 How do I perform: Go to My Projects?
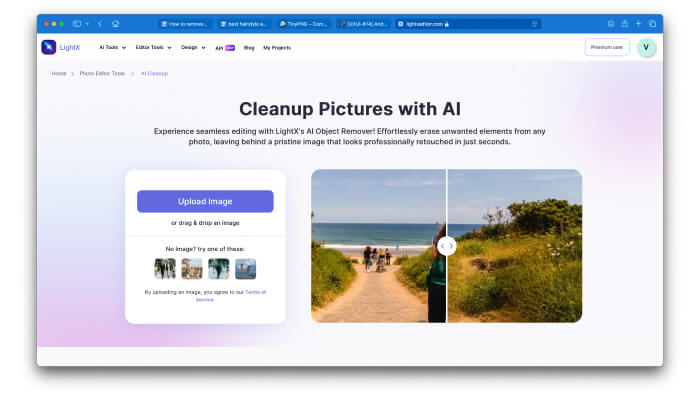(x=277, y=48)
